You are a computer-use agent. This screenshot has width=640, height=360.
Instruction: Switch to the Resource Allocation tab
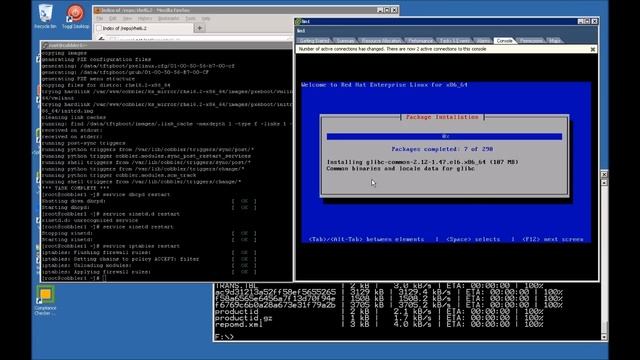381,41
